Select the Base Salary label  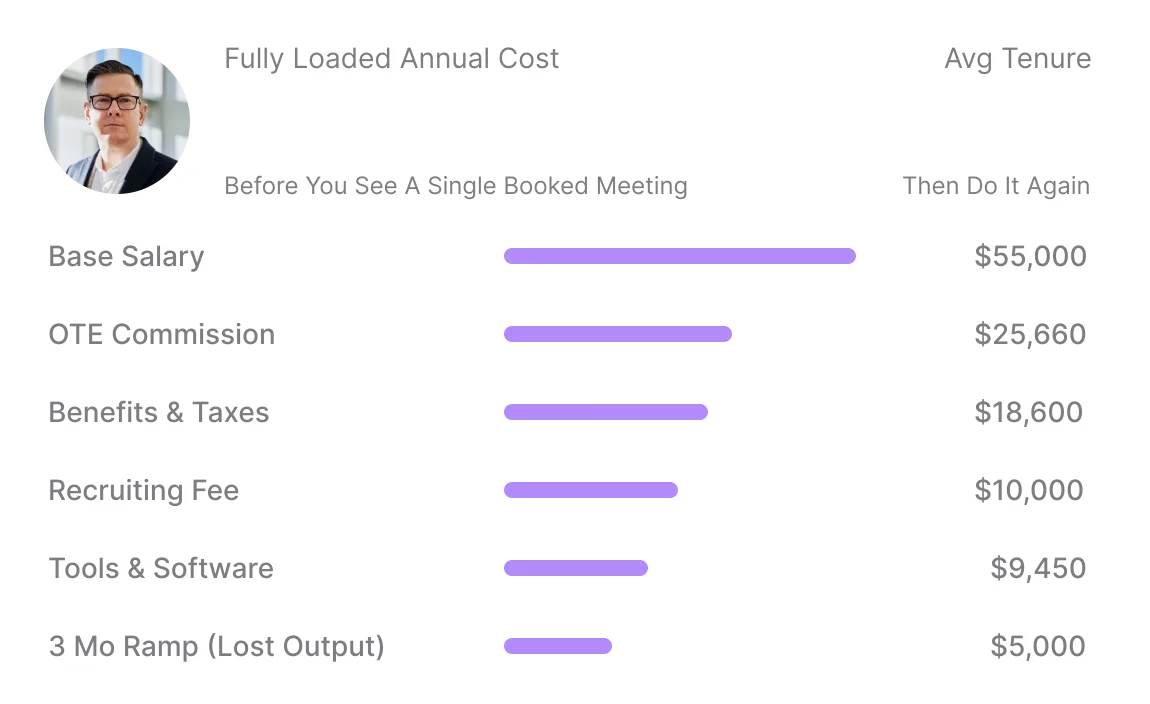(x=126, y=256)
